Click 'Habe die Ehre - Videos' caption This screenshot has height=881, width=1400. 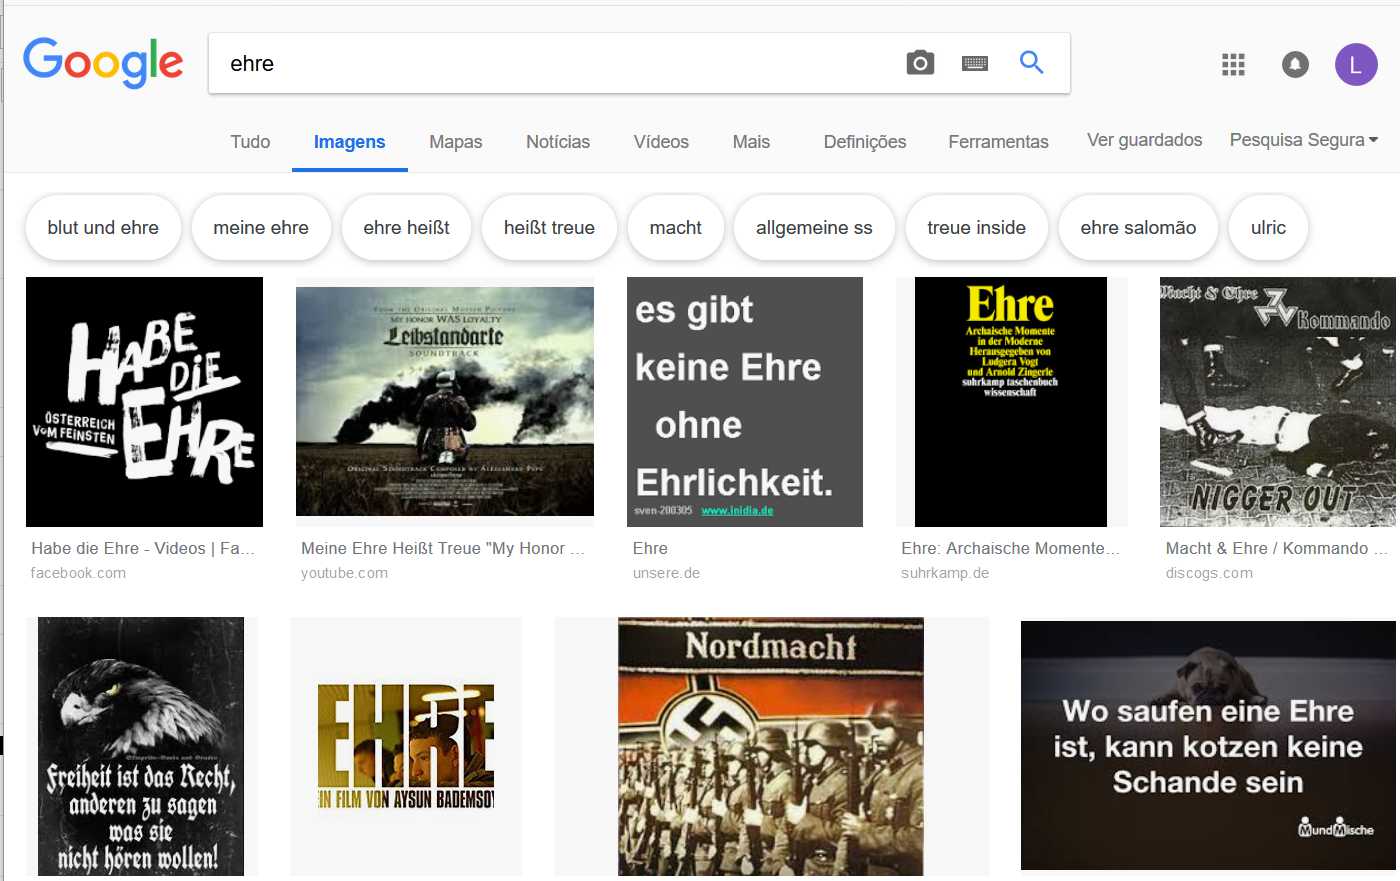[x=143, y=548]
